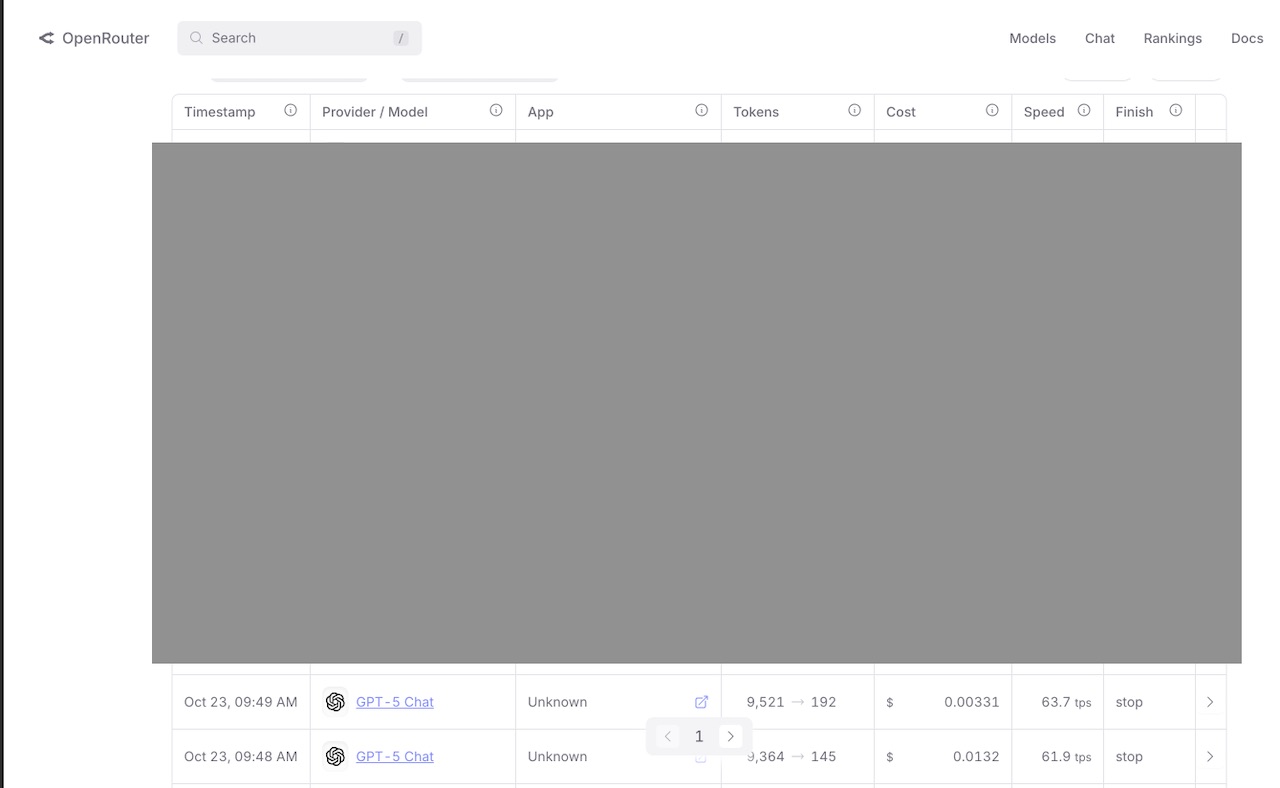1280x788 pixels.
Task: Click the next page chevron in pagination
Action: point(731,736)
